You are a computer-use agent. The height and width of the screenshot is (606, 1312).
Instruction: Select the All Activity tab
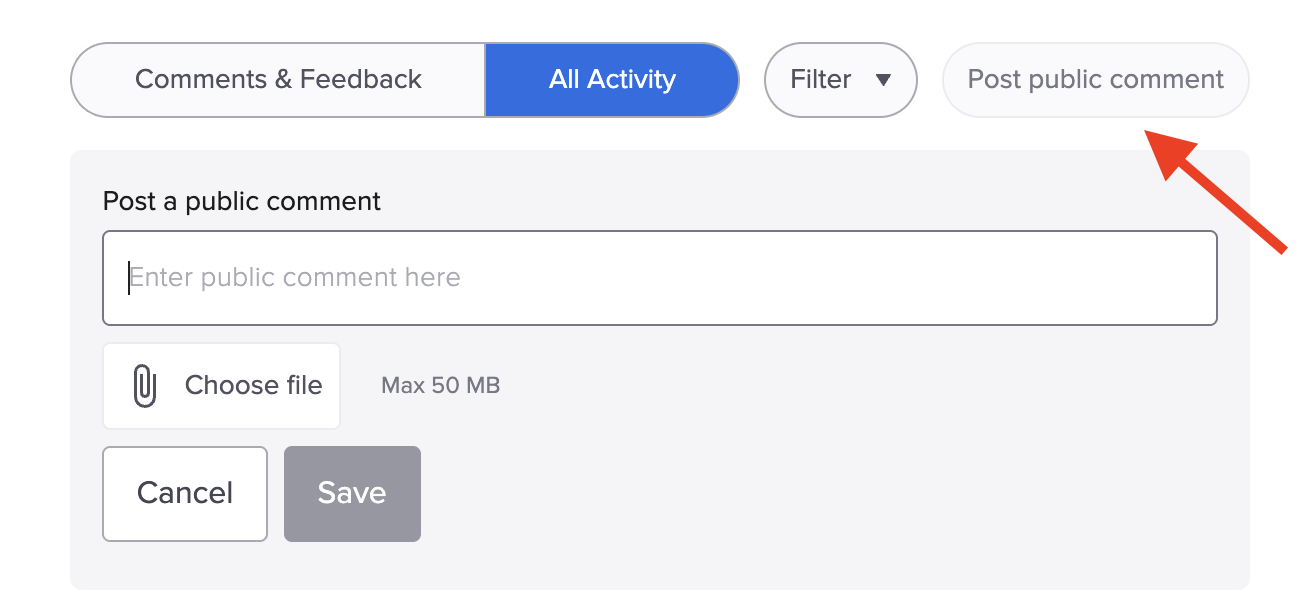tap(612, 80)
